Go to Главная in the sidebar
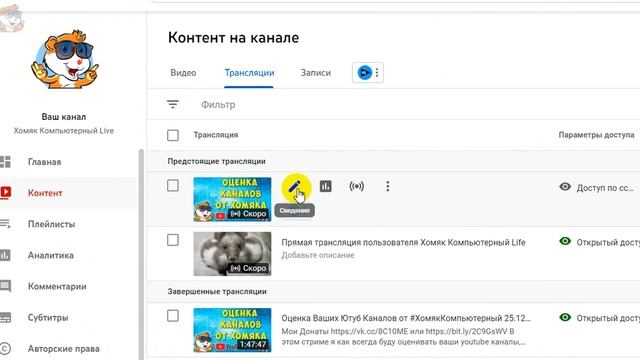 pos(44,162)
